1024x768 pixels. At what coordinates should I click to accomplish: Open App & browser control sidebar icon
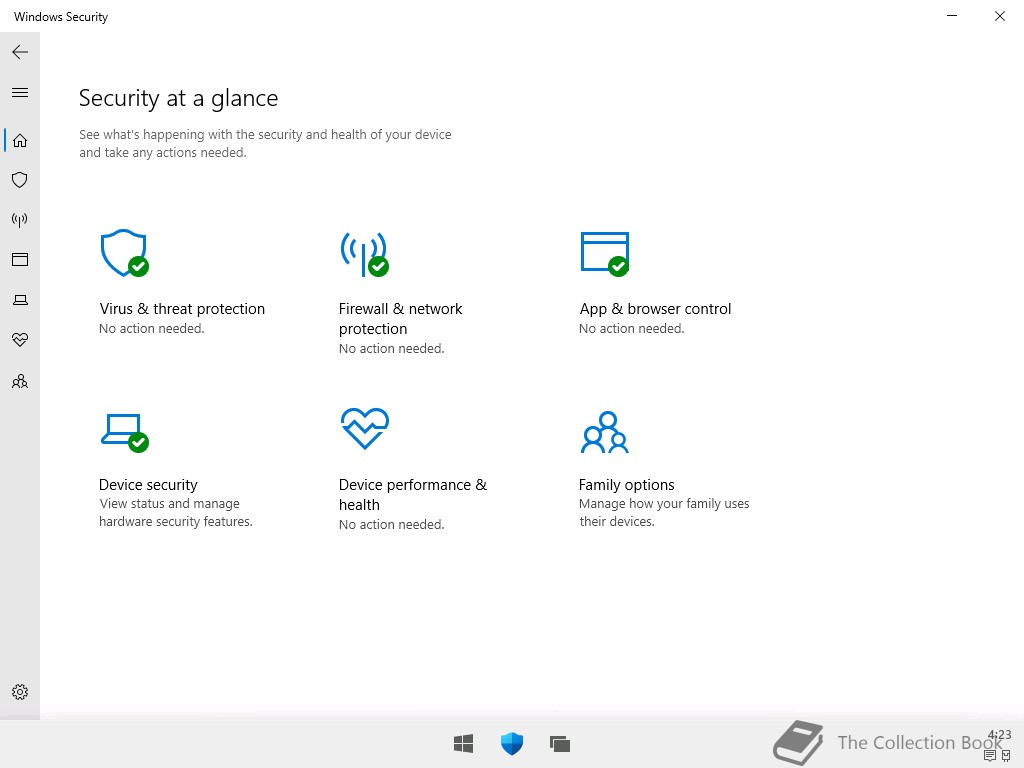[x=20, y=260]
